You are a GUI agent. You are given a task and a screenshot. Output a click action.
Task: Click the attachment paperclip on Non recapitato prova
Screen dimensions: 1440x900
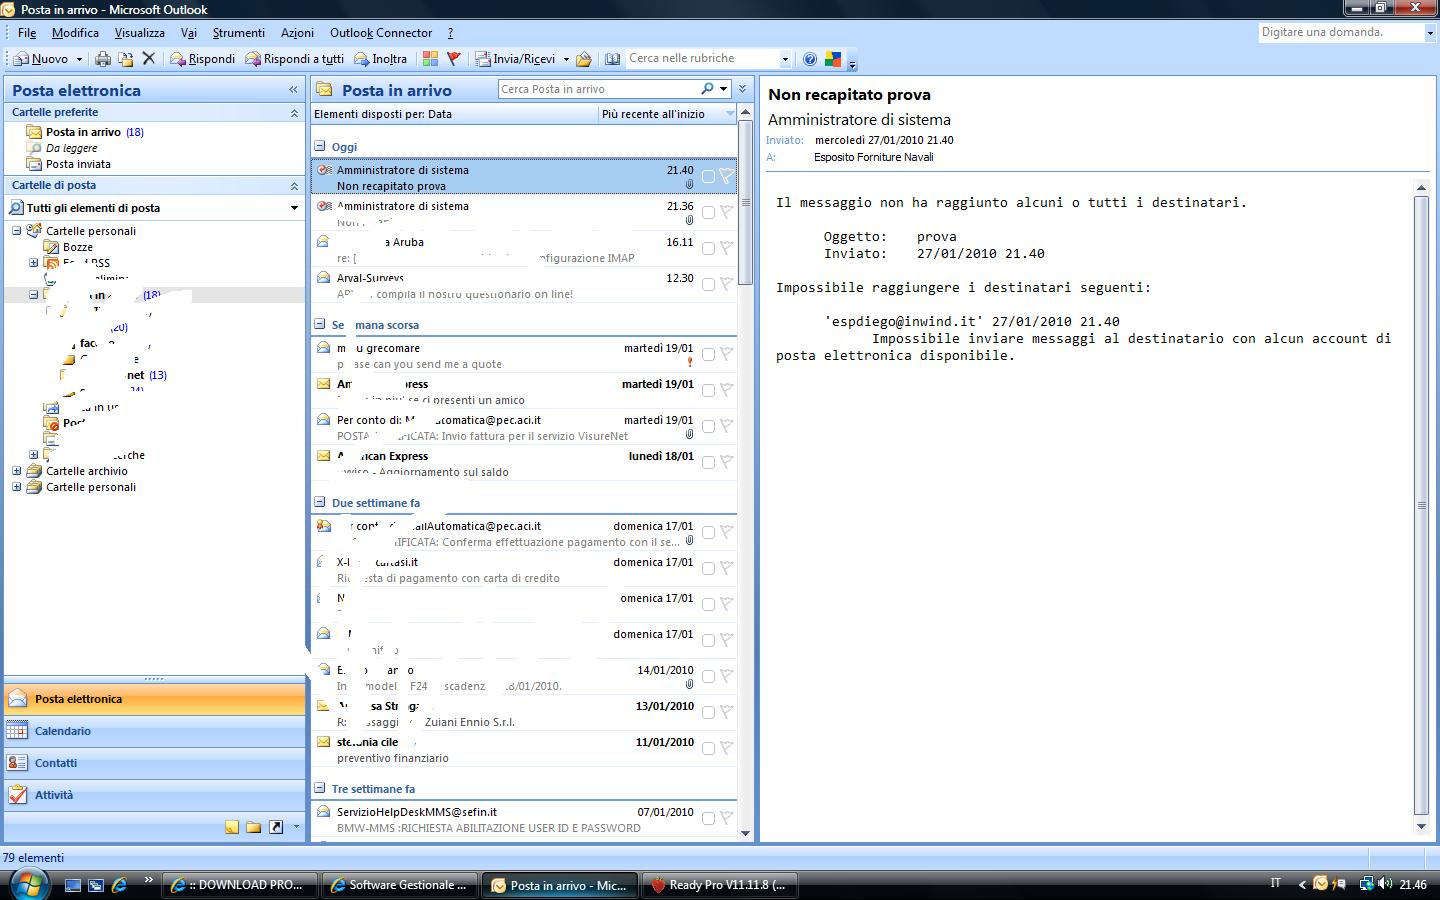[x=689, y=185]
